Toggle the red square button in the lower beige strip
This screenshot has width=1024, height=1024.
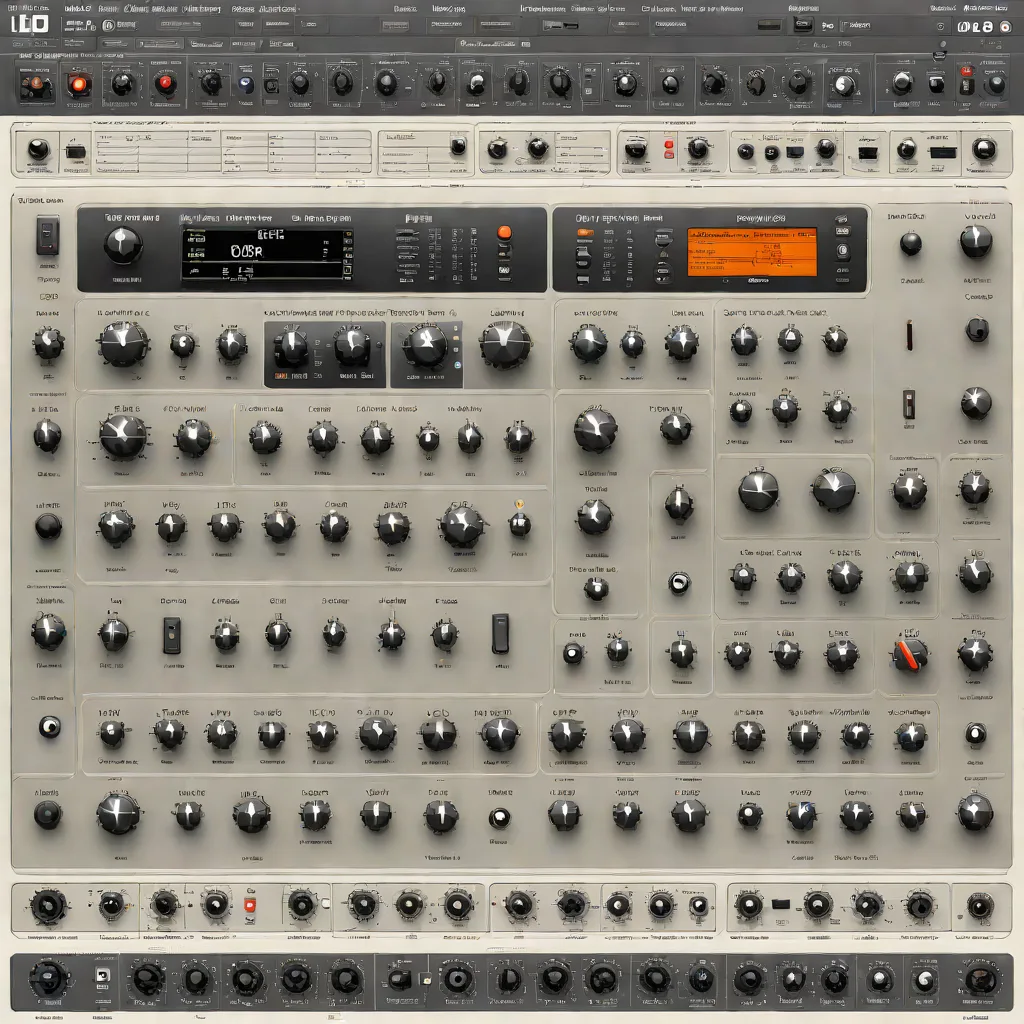tap(249, 905)
